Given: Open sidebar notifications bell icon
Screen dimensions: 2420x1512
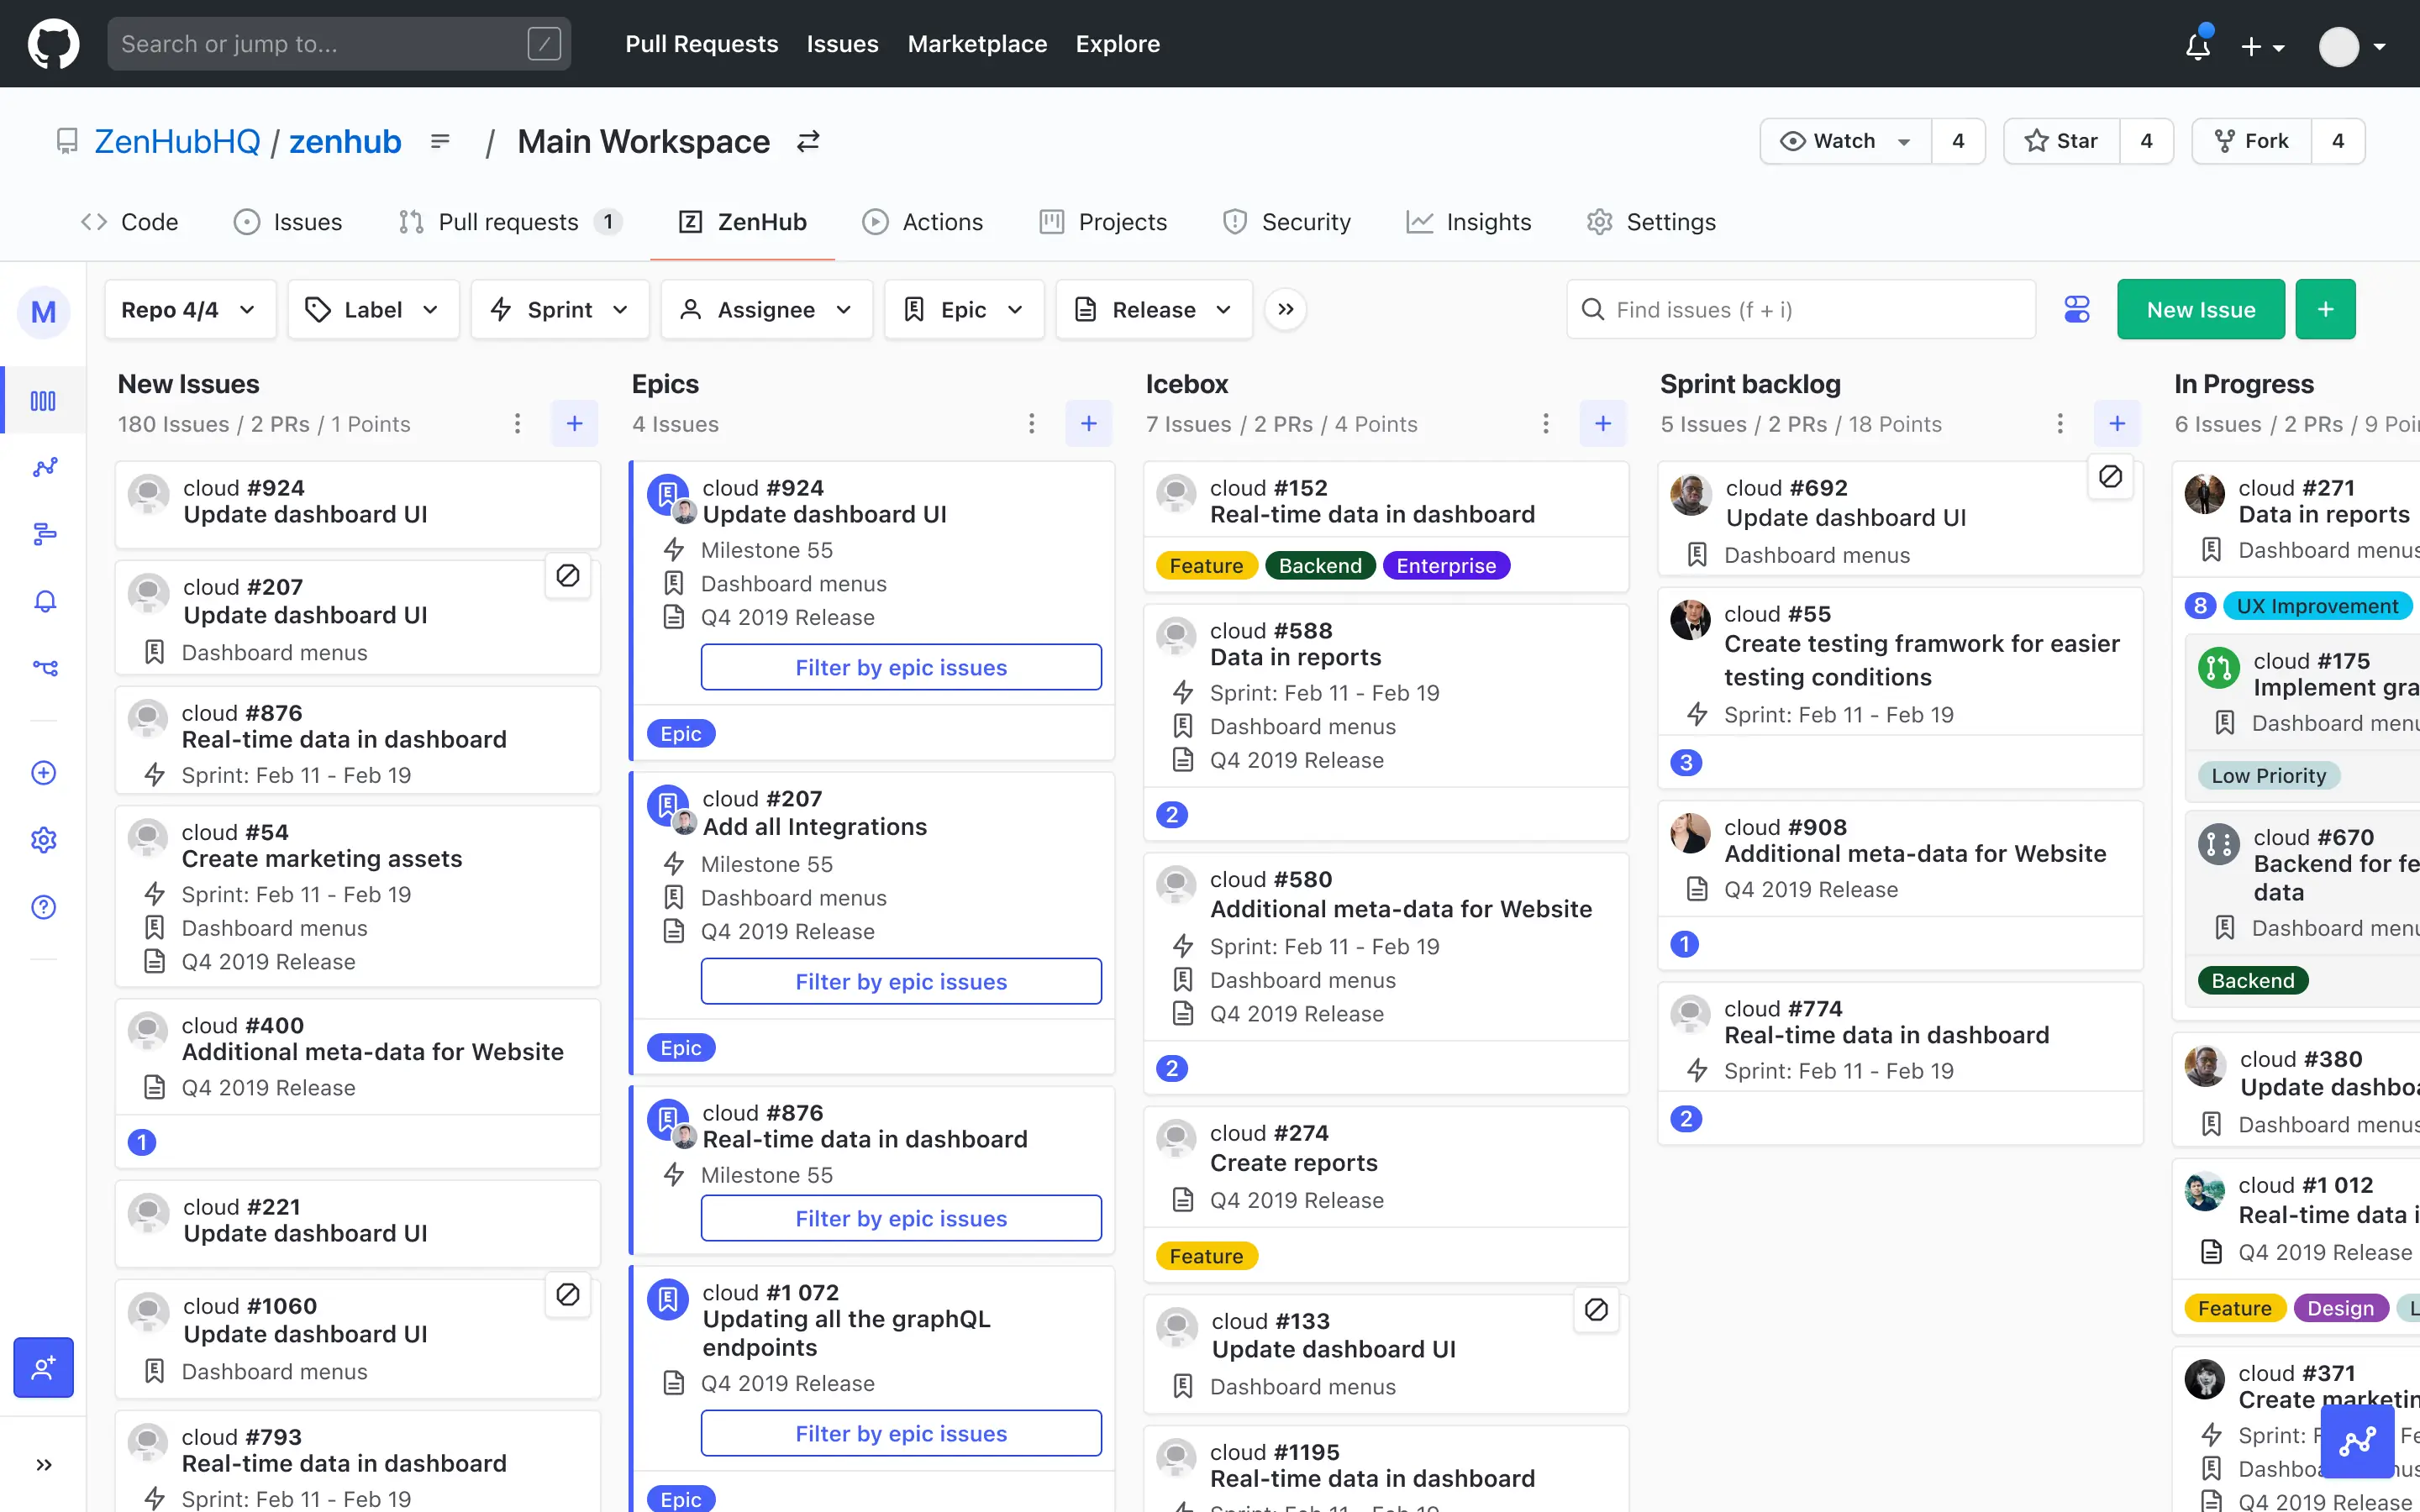Looking at the screenshot, I should (x=44, y=601).
